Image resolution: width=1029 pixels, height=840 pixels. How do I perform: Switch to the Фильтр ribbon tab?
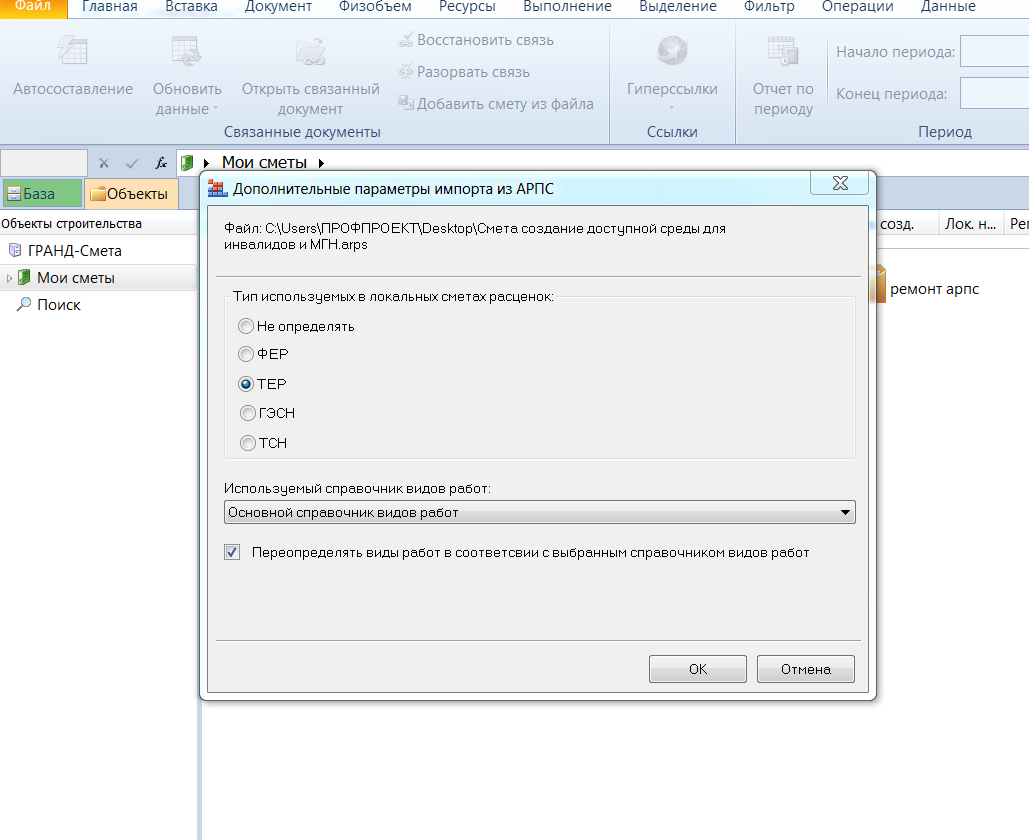(x=769, y=7)
